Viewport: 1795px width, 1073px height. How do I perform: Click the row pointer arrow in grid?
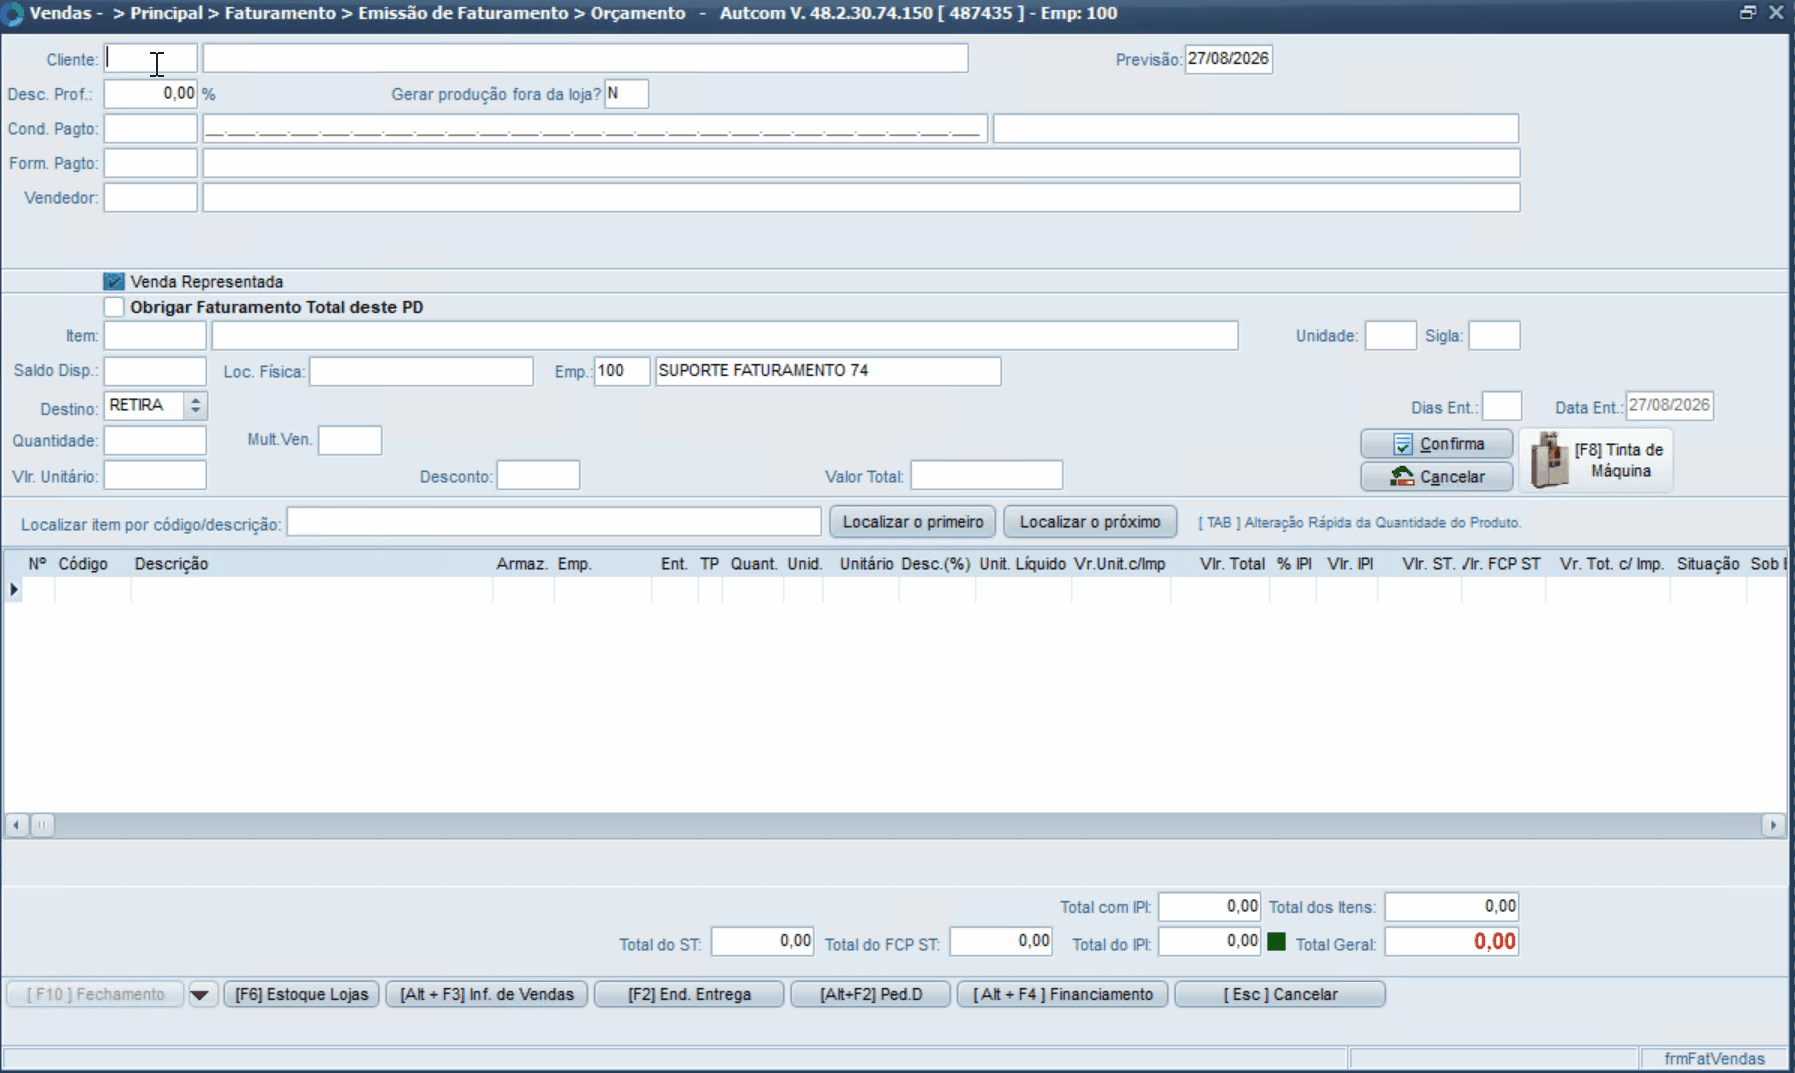click(x=14, y=590)
